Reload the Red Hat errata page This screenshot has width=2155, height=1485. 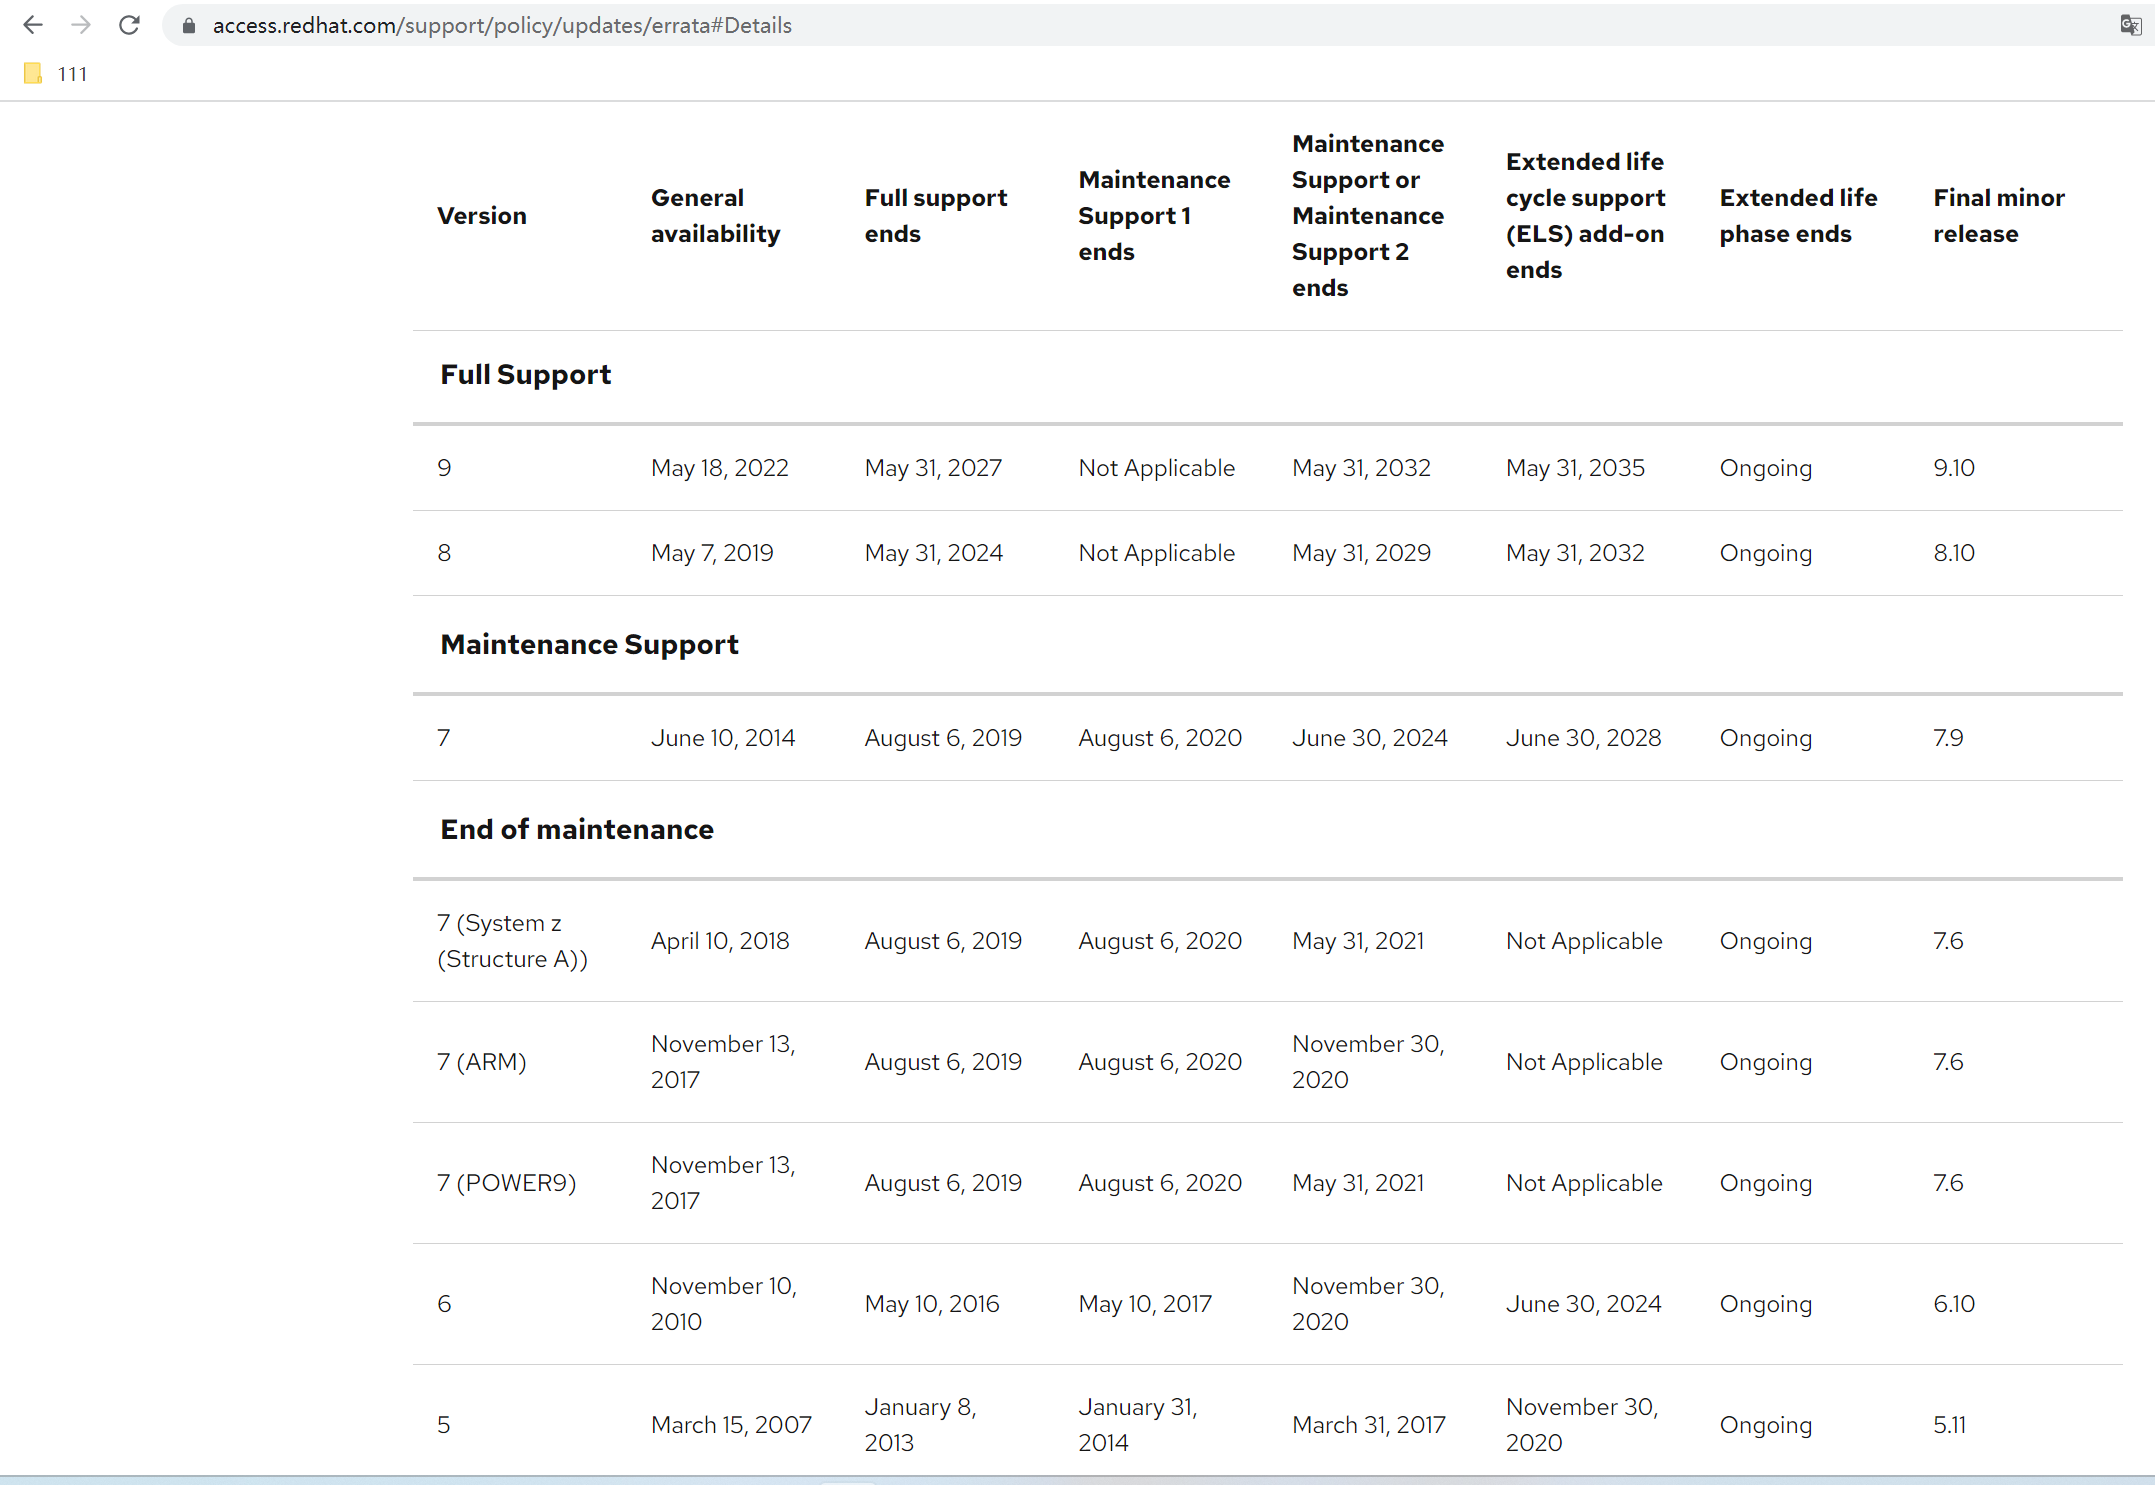[x=129, y=25]
